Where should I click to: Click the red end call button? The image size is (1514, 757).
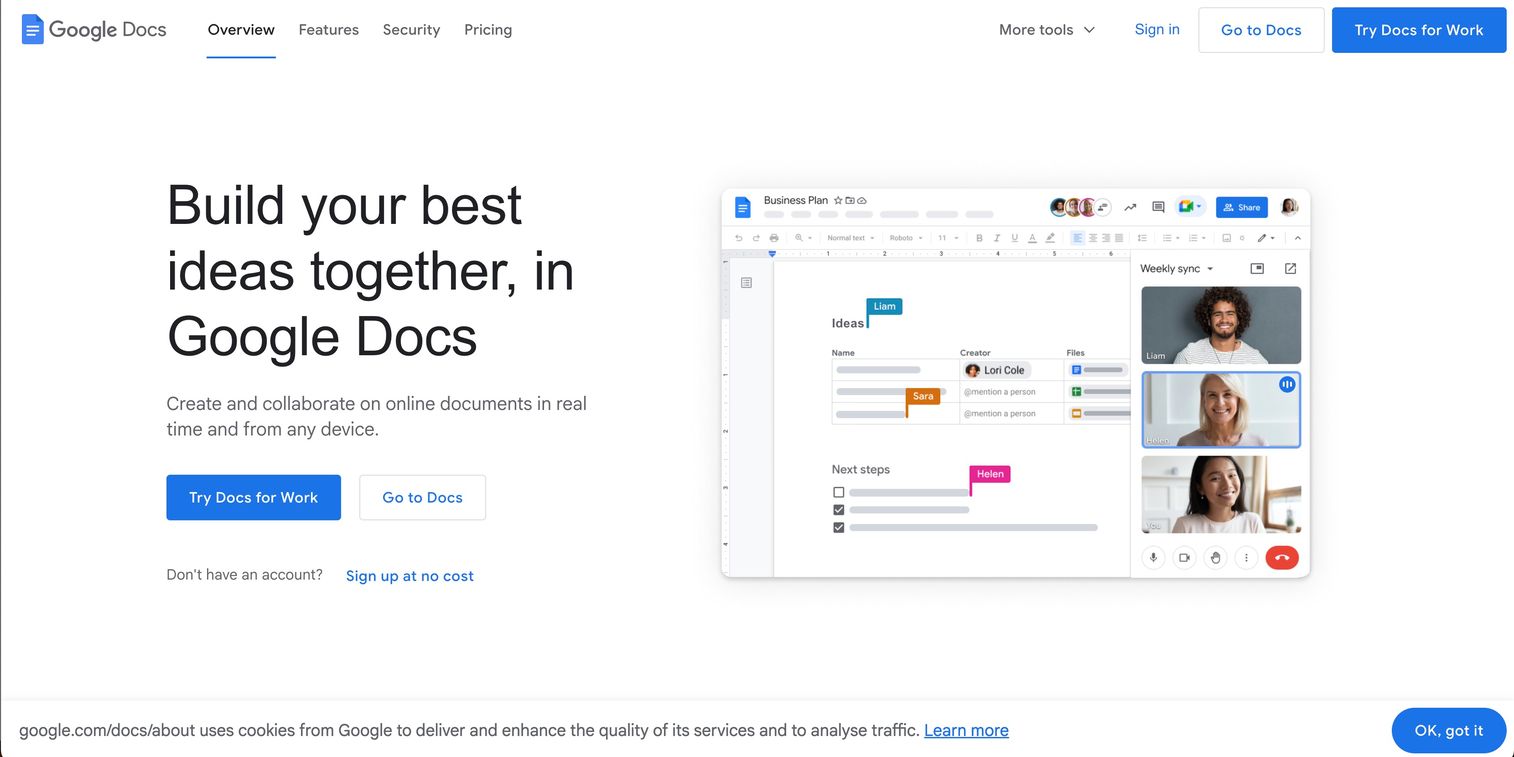(1282, 558)
